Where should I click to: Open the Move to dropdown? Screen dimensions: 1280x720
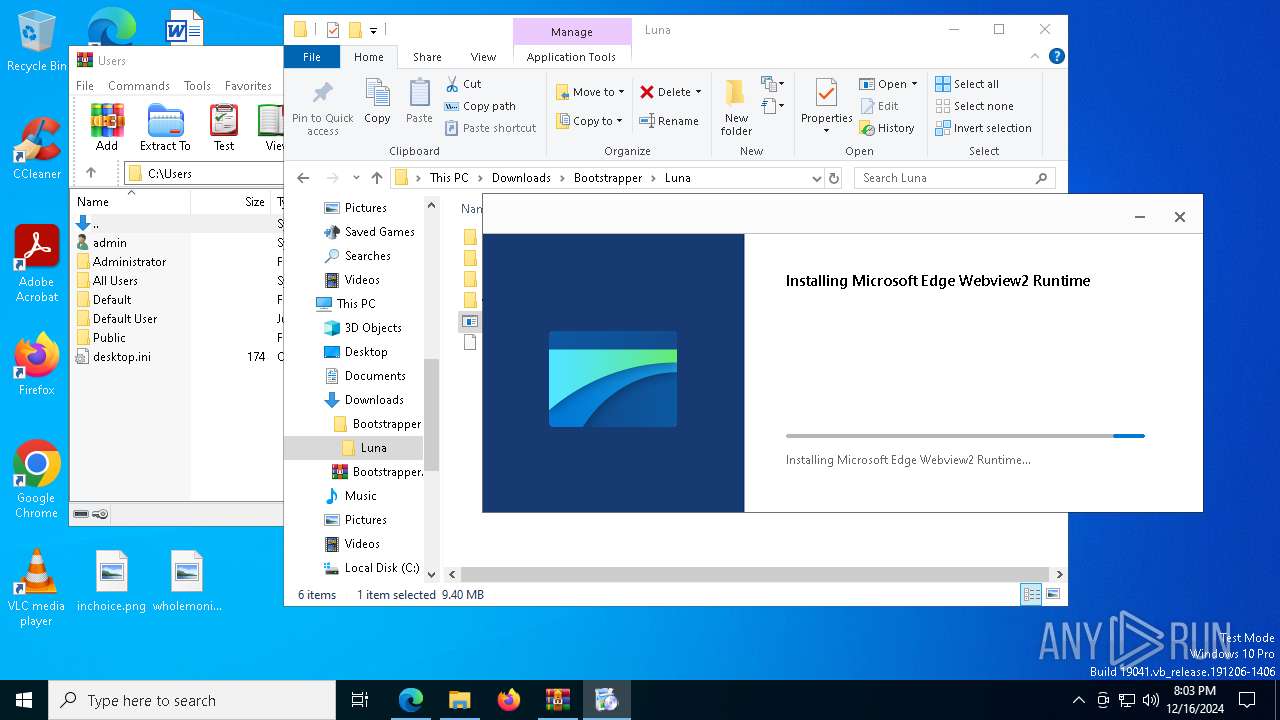coord(590,92)
